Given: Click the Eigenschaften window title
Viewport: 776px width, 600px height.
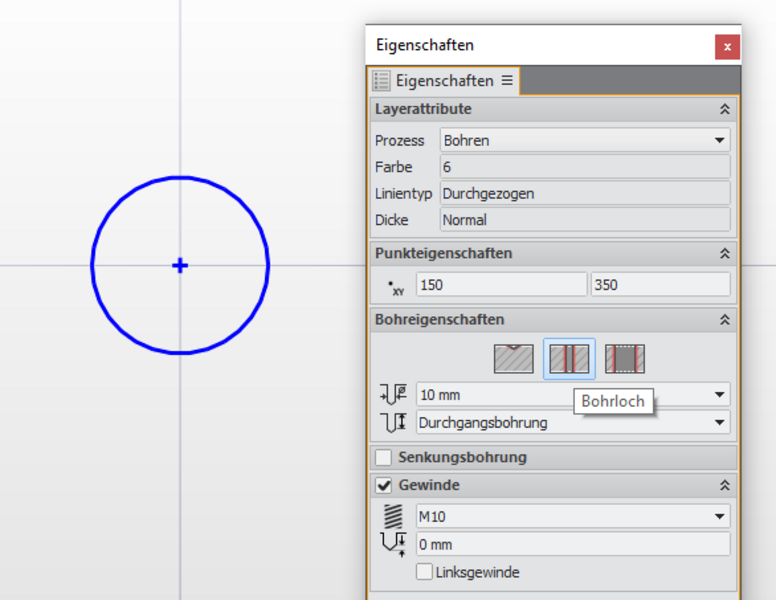Looking at the screenshot, I should [425, 45].
